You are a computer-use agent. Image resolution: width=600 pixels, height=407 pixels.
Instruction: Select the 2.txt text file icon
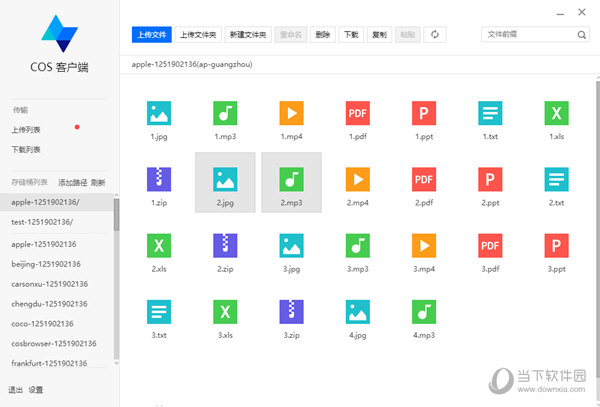pyautogui.click(x=557, y=179)
